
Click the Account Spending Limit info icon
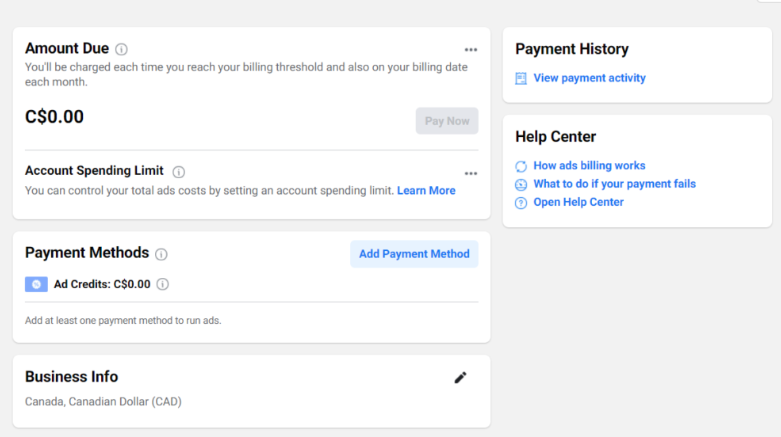point(178,172)
